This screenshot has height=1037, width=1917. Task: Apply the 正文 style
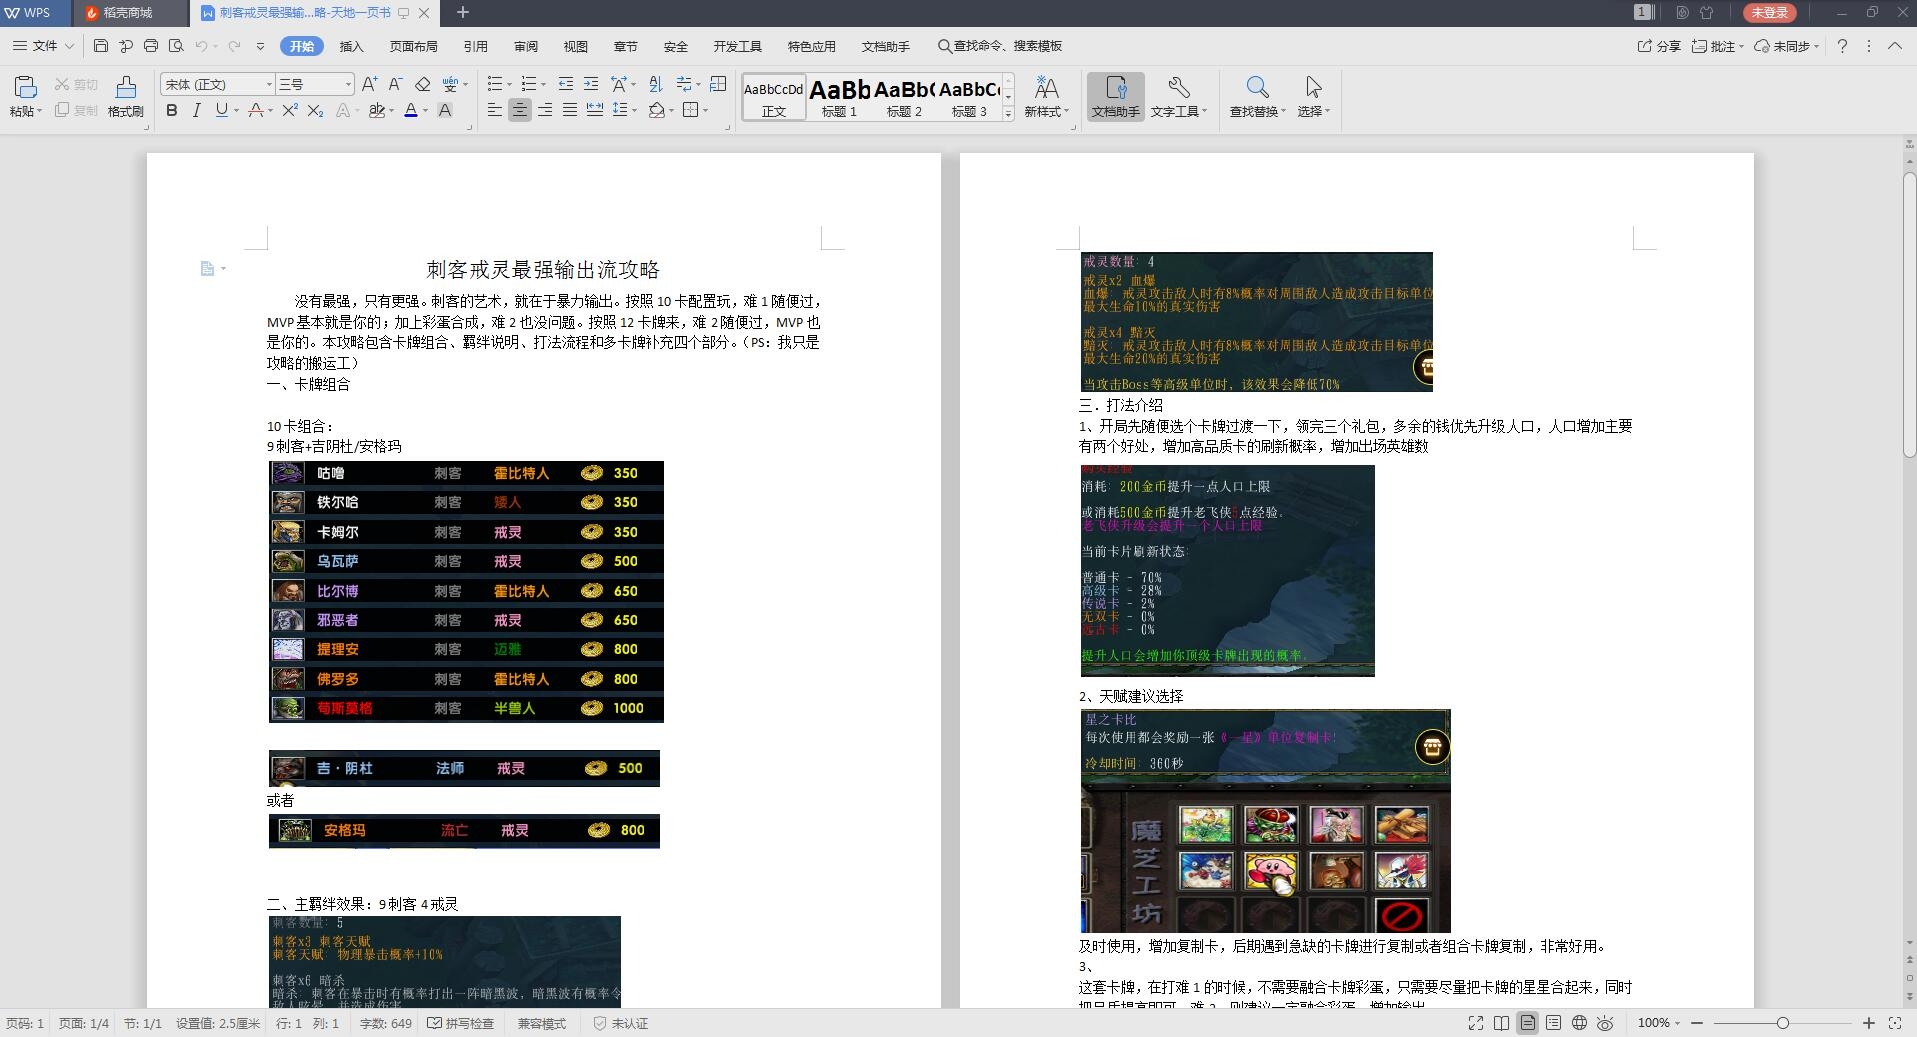click(x=774, y=97)
